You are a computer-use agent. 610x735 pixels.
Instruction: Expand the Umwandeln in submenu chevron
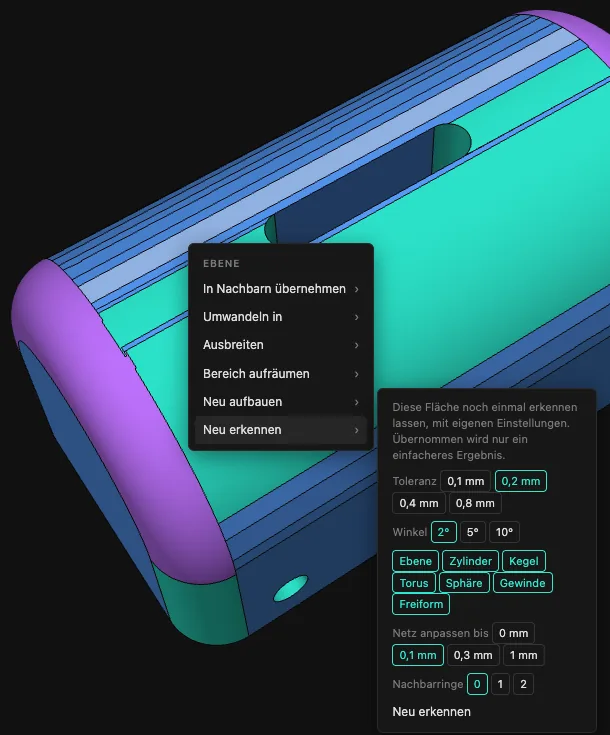tap(356, 317)
